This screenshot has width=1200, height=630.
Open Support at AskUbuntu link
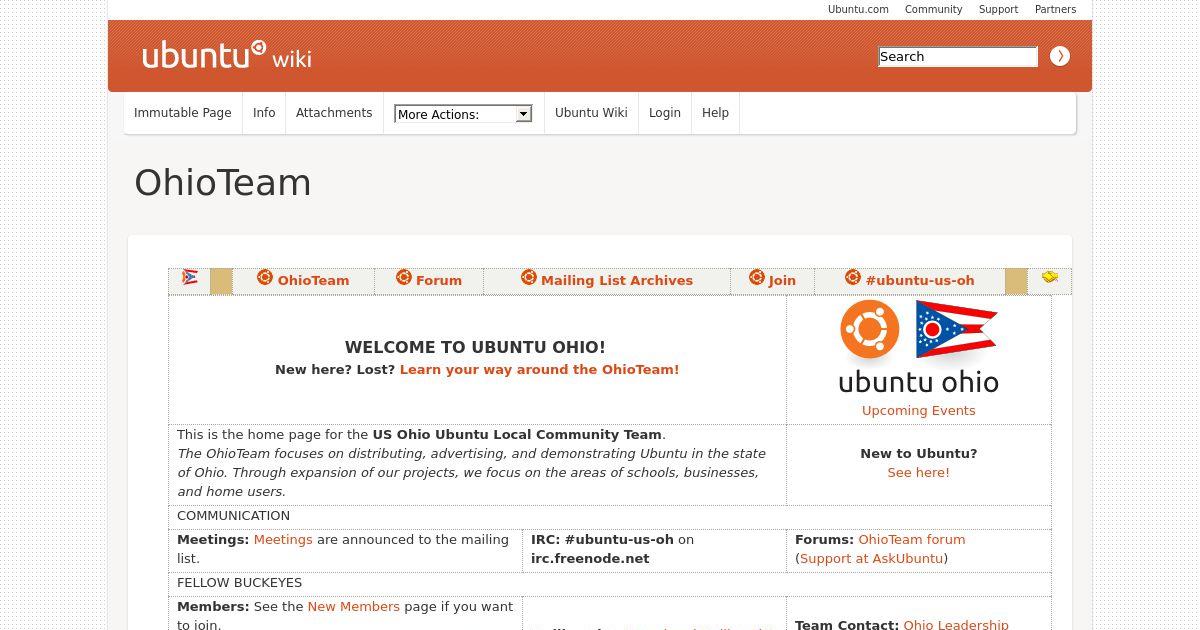pyautogui.click(x=871, y=559)
